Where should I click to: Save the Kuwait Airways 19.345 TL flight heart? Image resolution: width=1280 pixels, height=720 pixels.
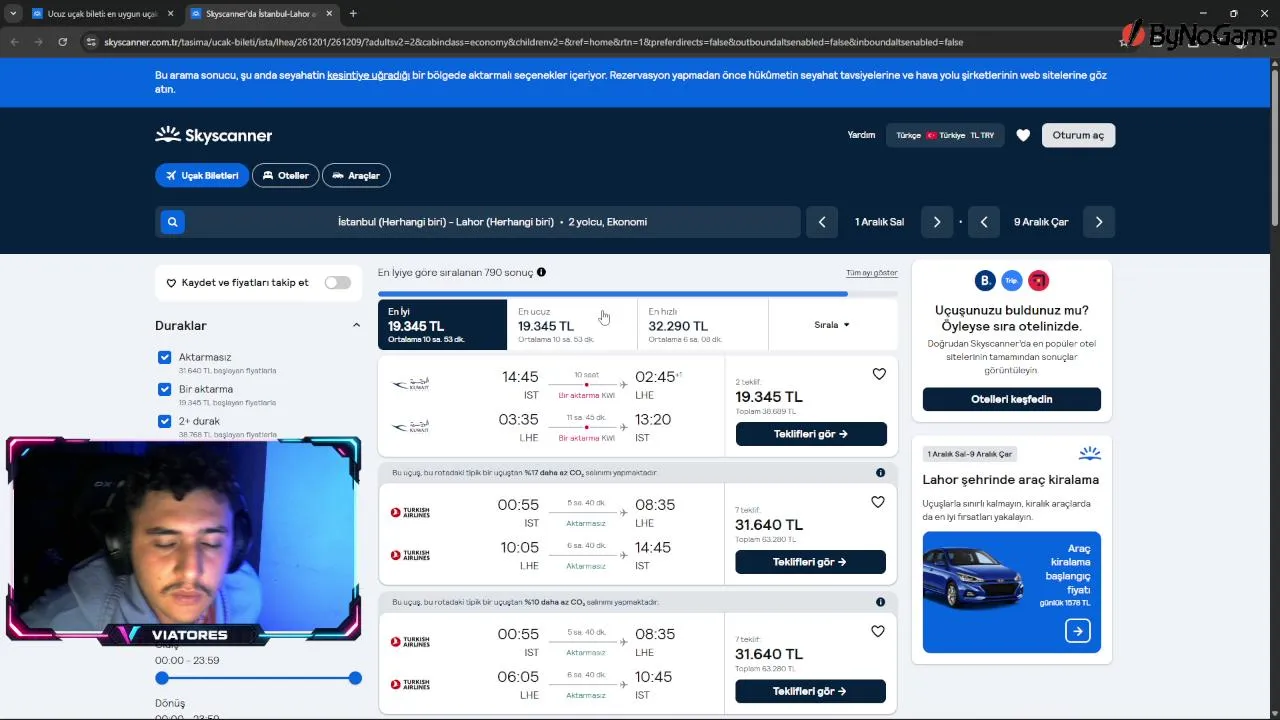[x=879, y=374]
